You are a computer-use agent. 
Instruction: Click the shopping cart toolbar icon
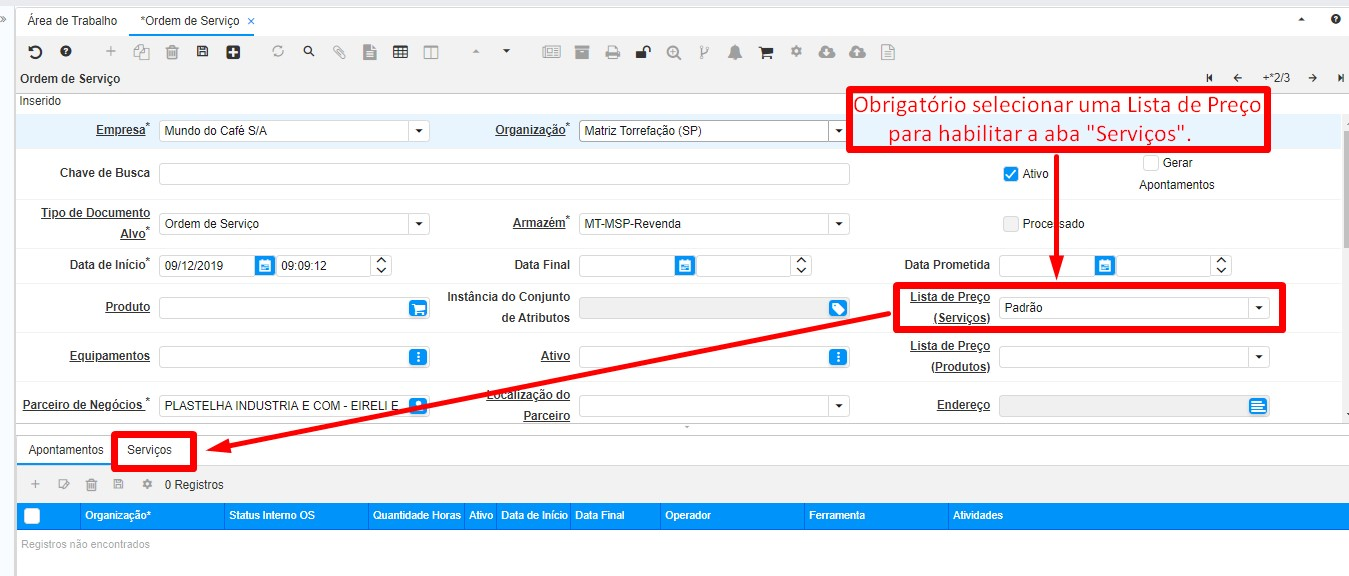(766, 53)
